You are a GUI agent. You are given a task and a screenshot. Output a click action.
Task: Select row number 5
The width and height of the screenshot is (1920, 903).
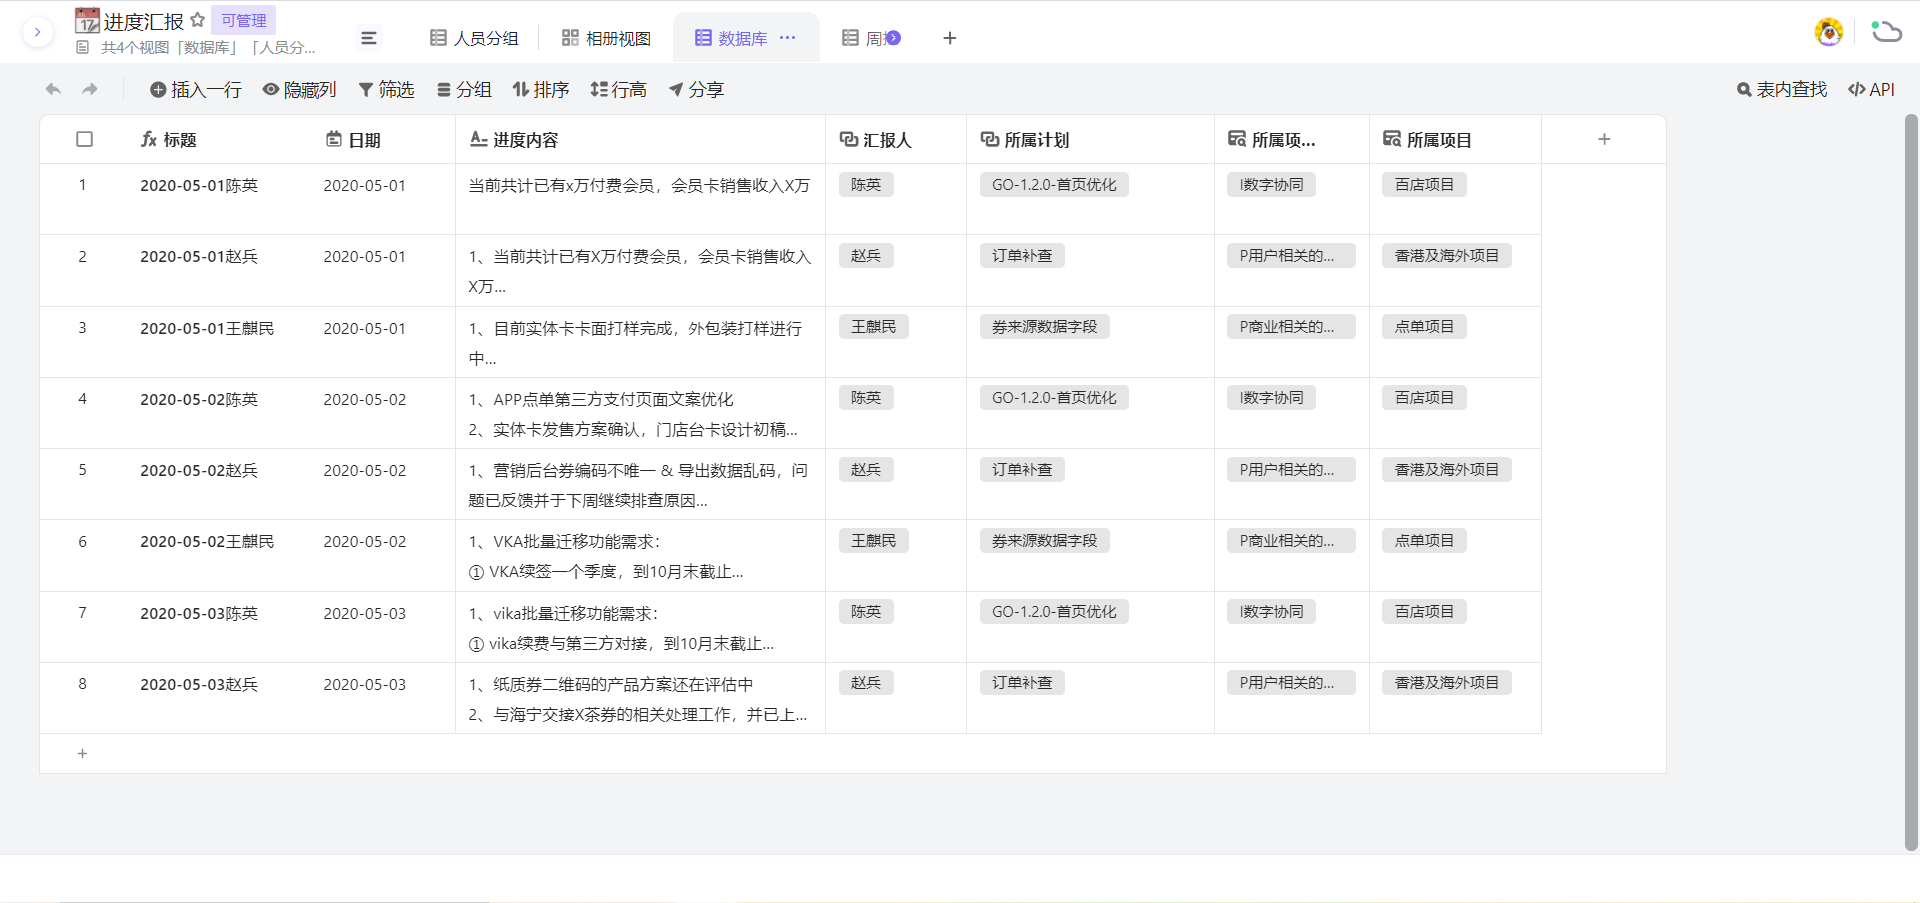(x=83, y=470)
